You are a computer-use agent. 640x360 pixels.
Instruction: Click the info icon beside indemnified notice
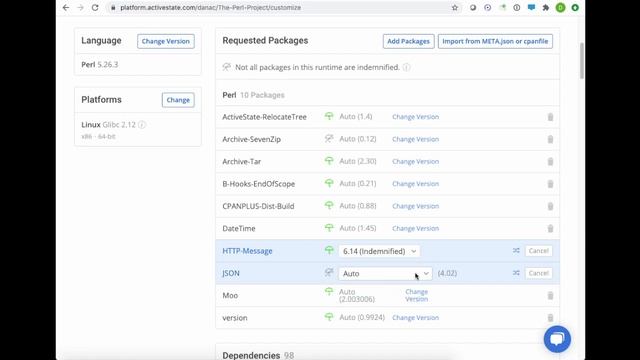tap(407, 67)
